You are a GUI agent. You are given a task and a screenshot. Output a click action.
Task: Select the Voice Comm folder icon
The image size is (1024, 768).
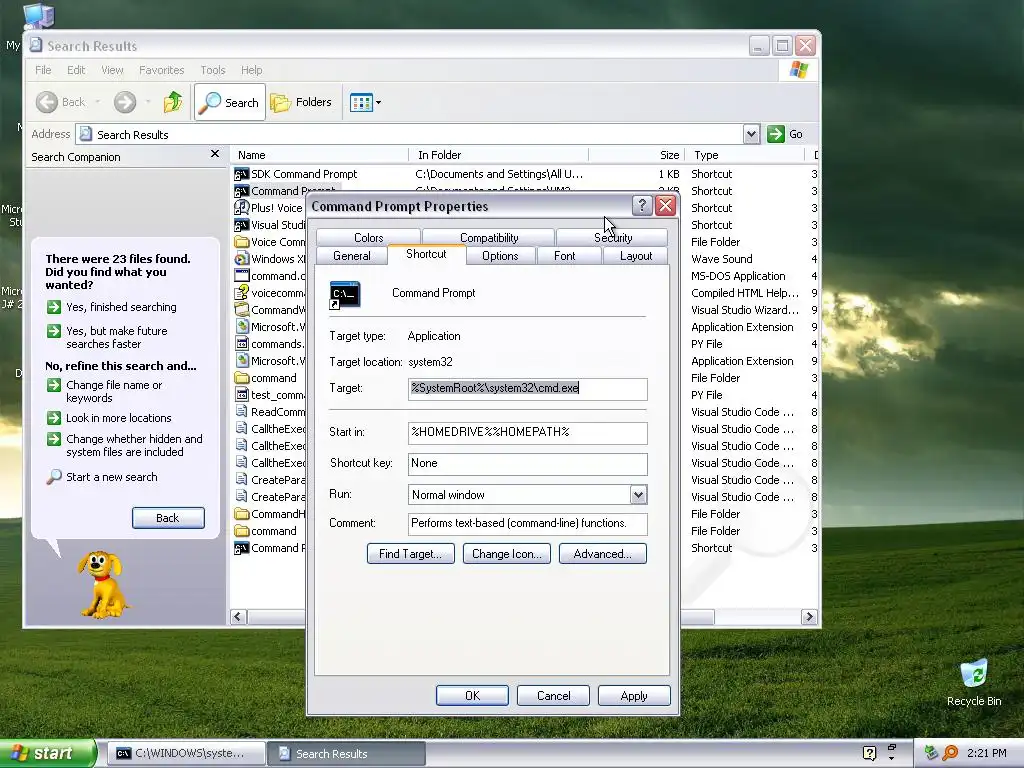pos(242,242)
